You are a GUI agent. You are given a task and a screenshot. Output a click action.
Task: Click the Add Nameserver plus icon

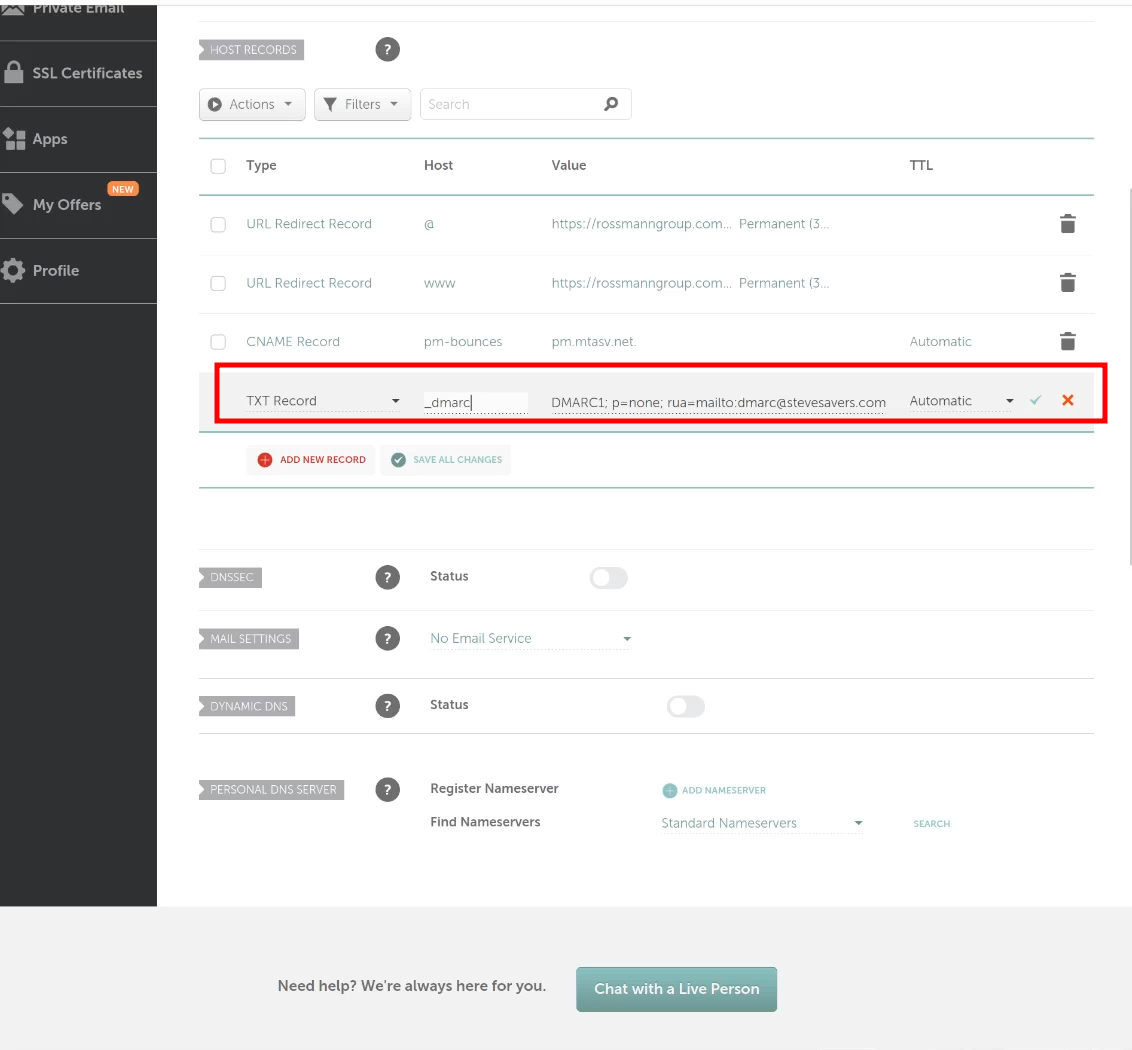click(x=669, y=790)
